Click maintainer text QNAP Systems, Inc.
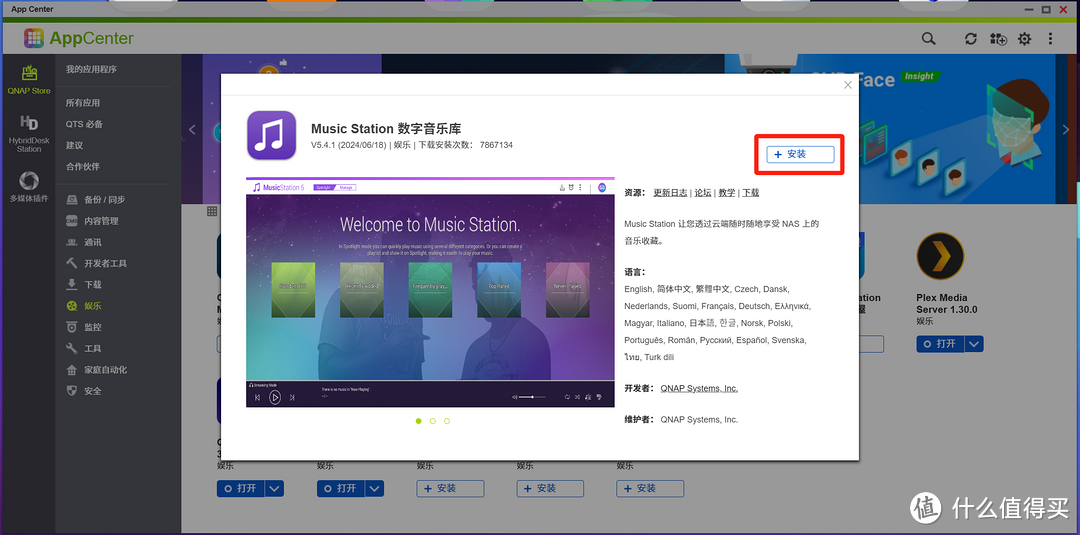Viewport: 1080px width, 535px height. pos(699,419)
